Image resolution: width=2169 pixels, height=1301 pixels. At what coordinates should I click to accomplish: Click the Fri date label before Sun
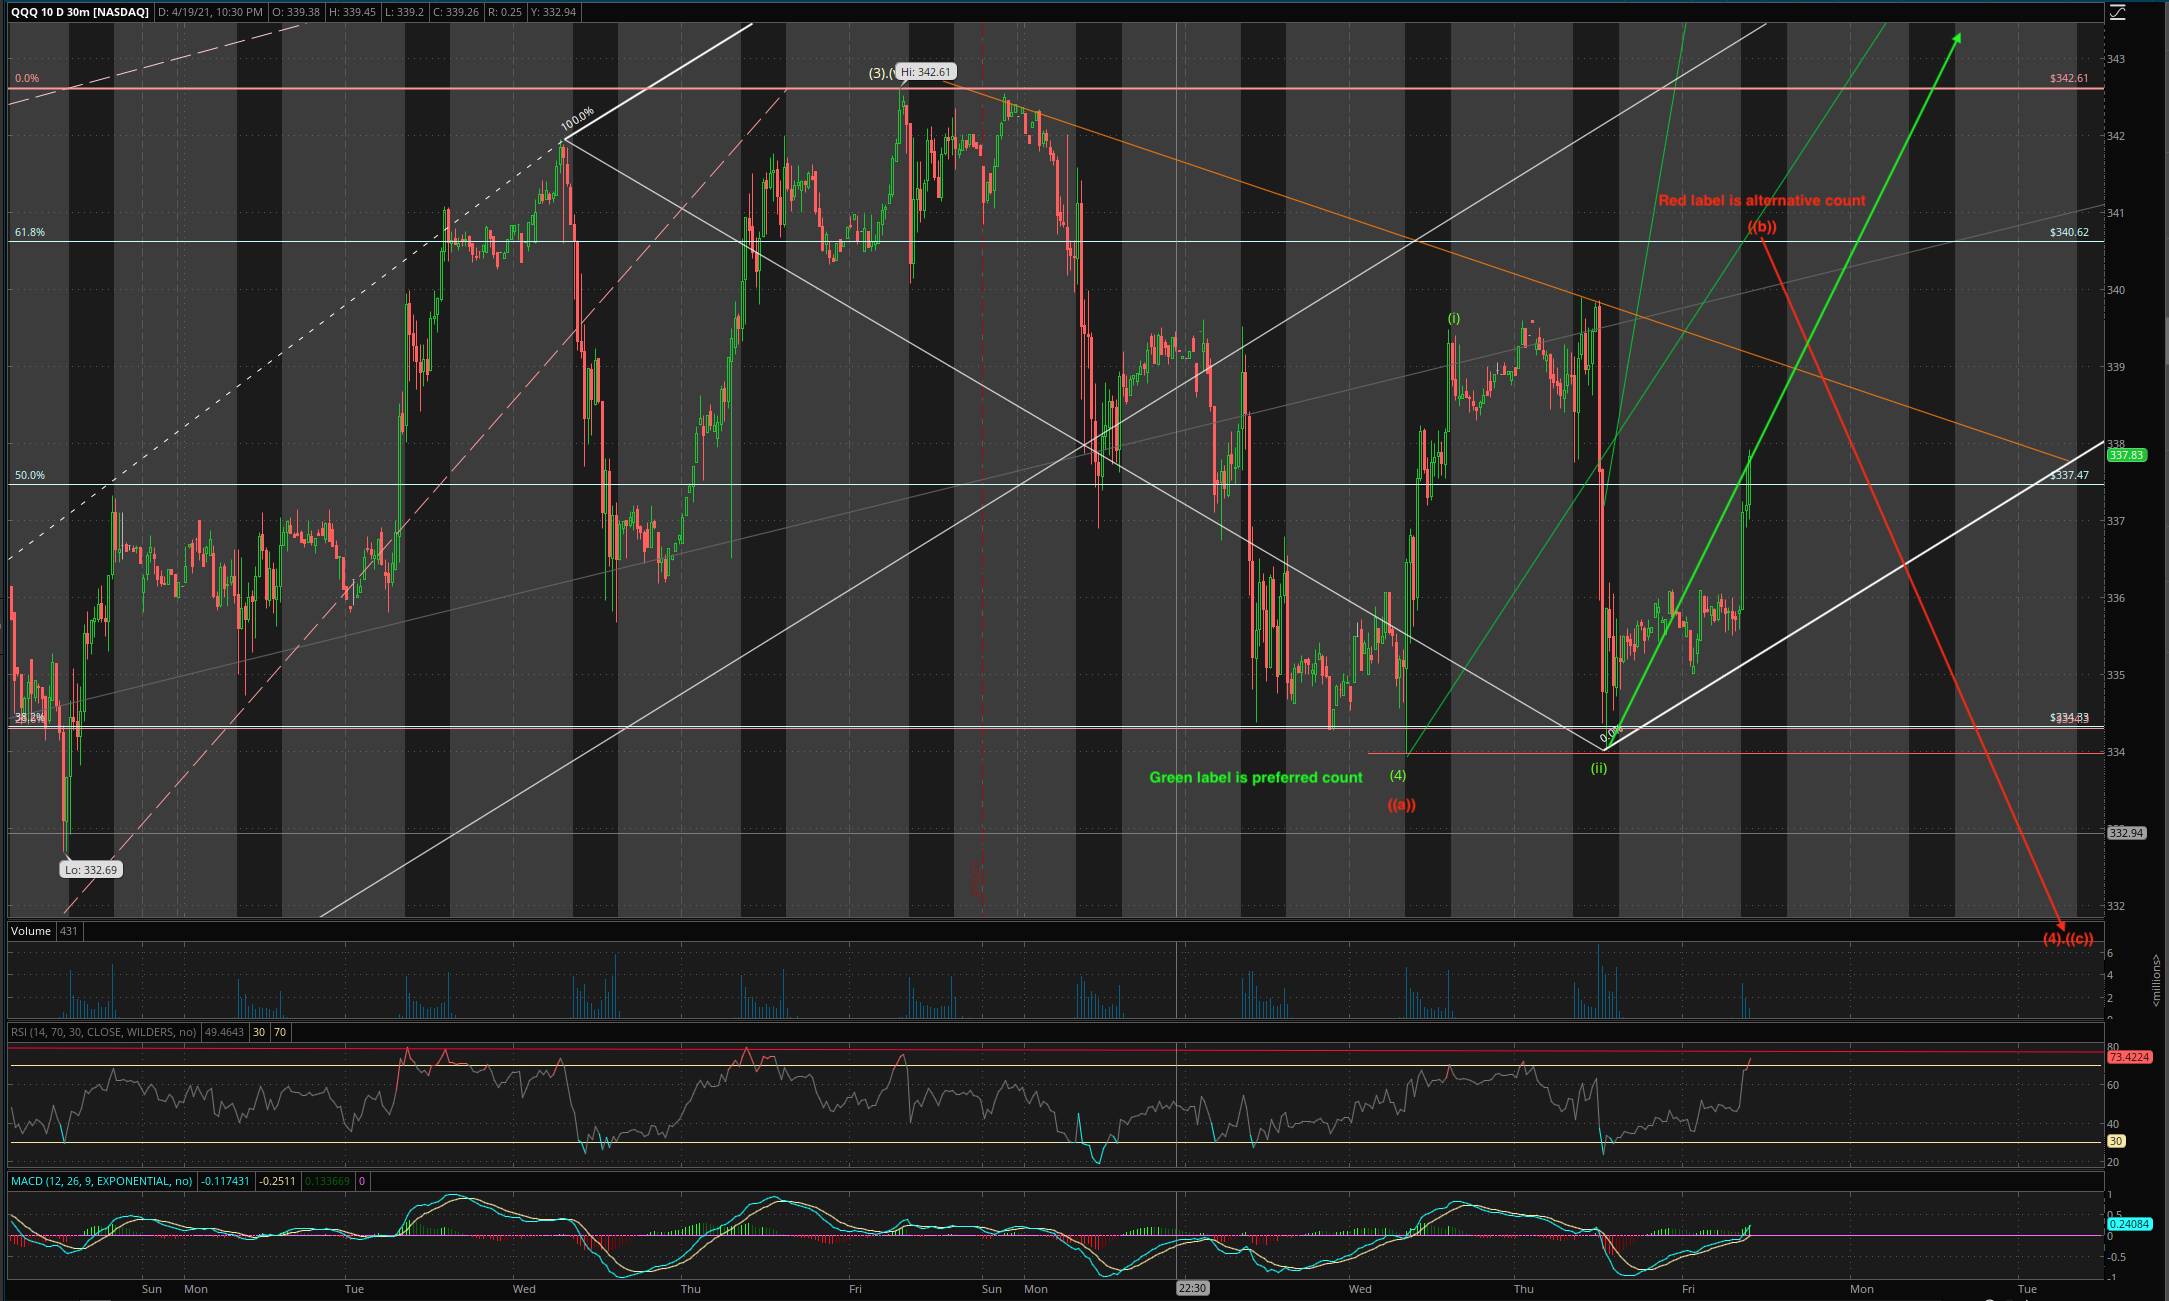(x=855, y=1289)
